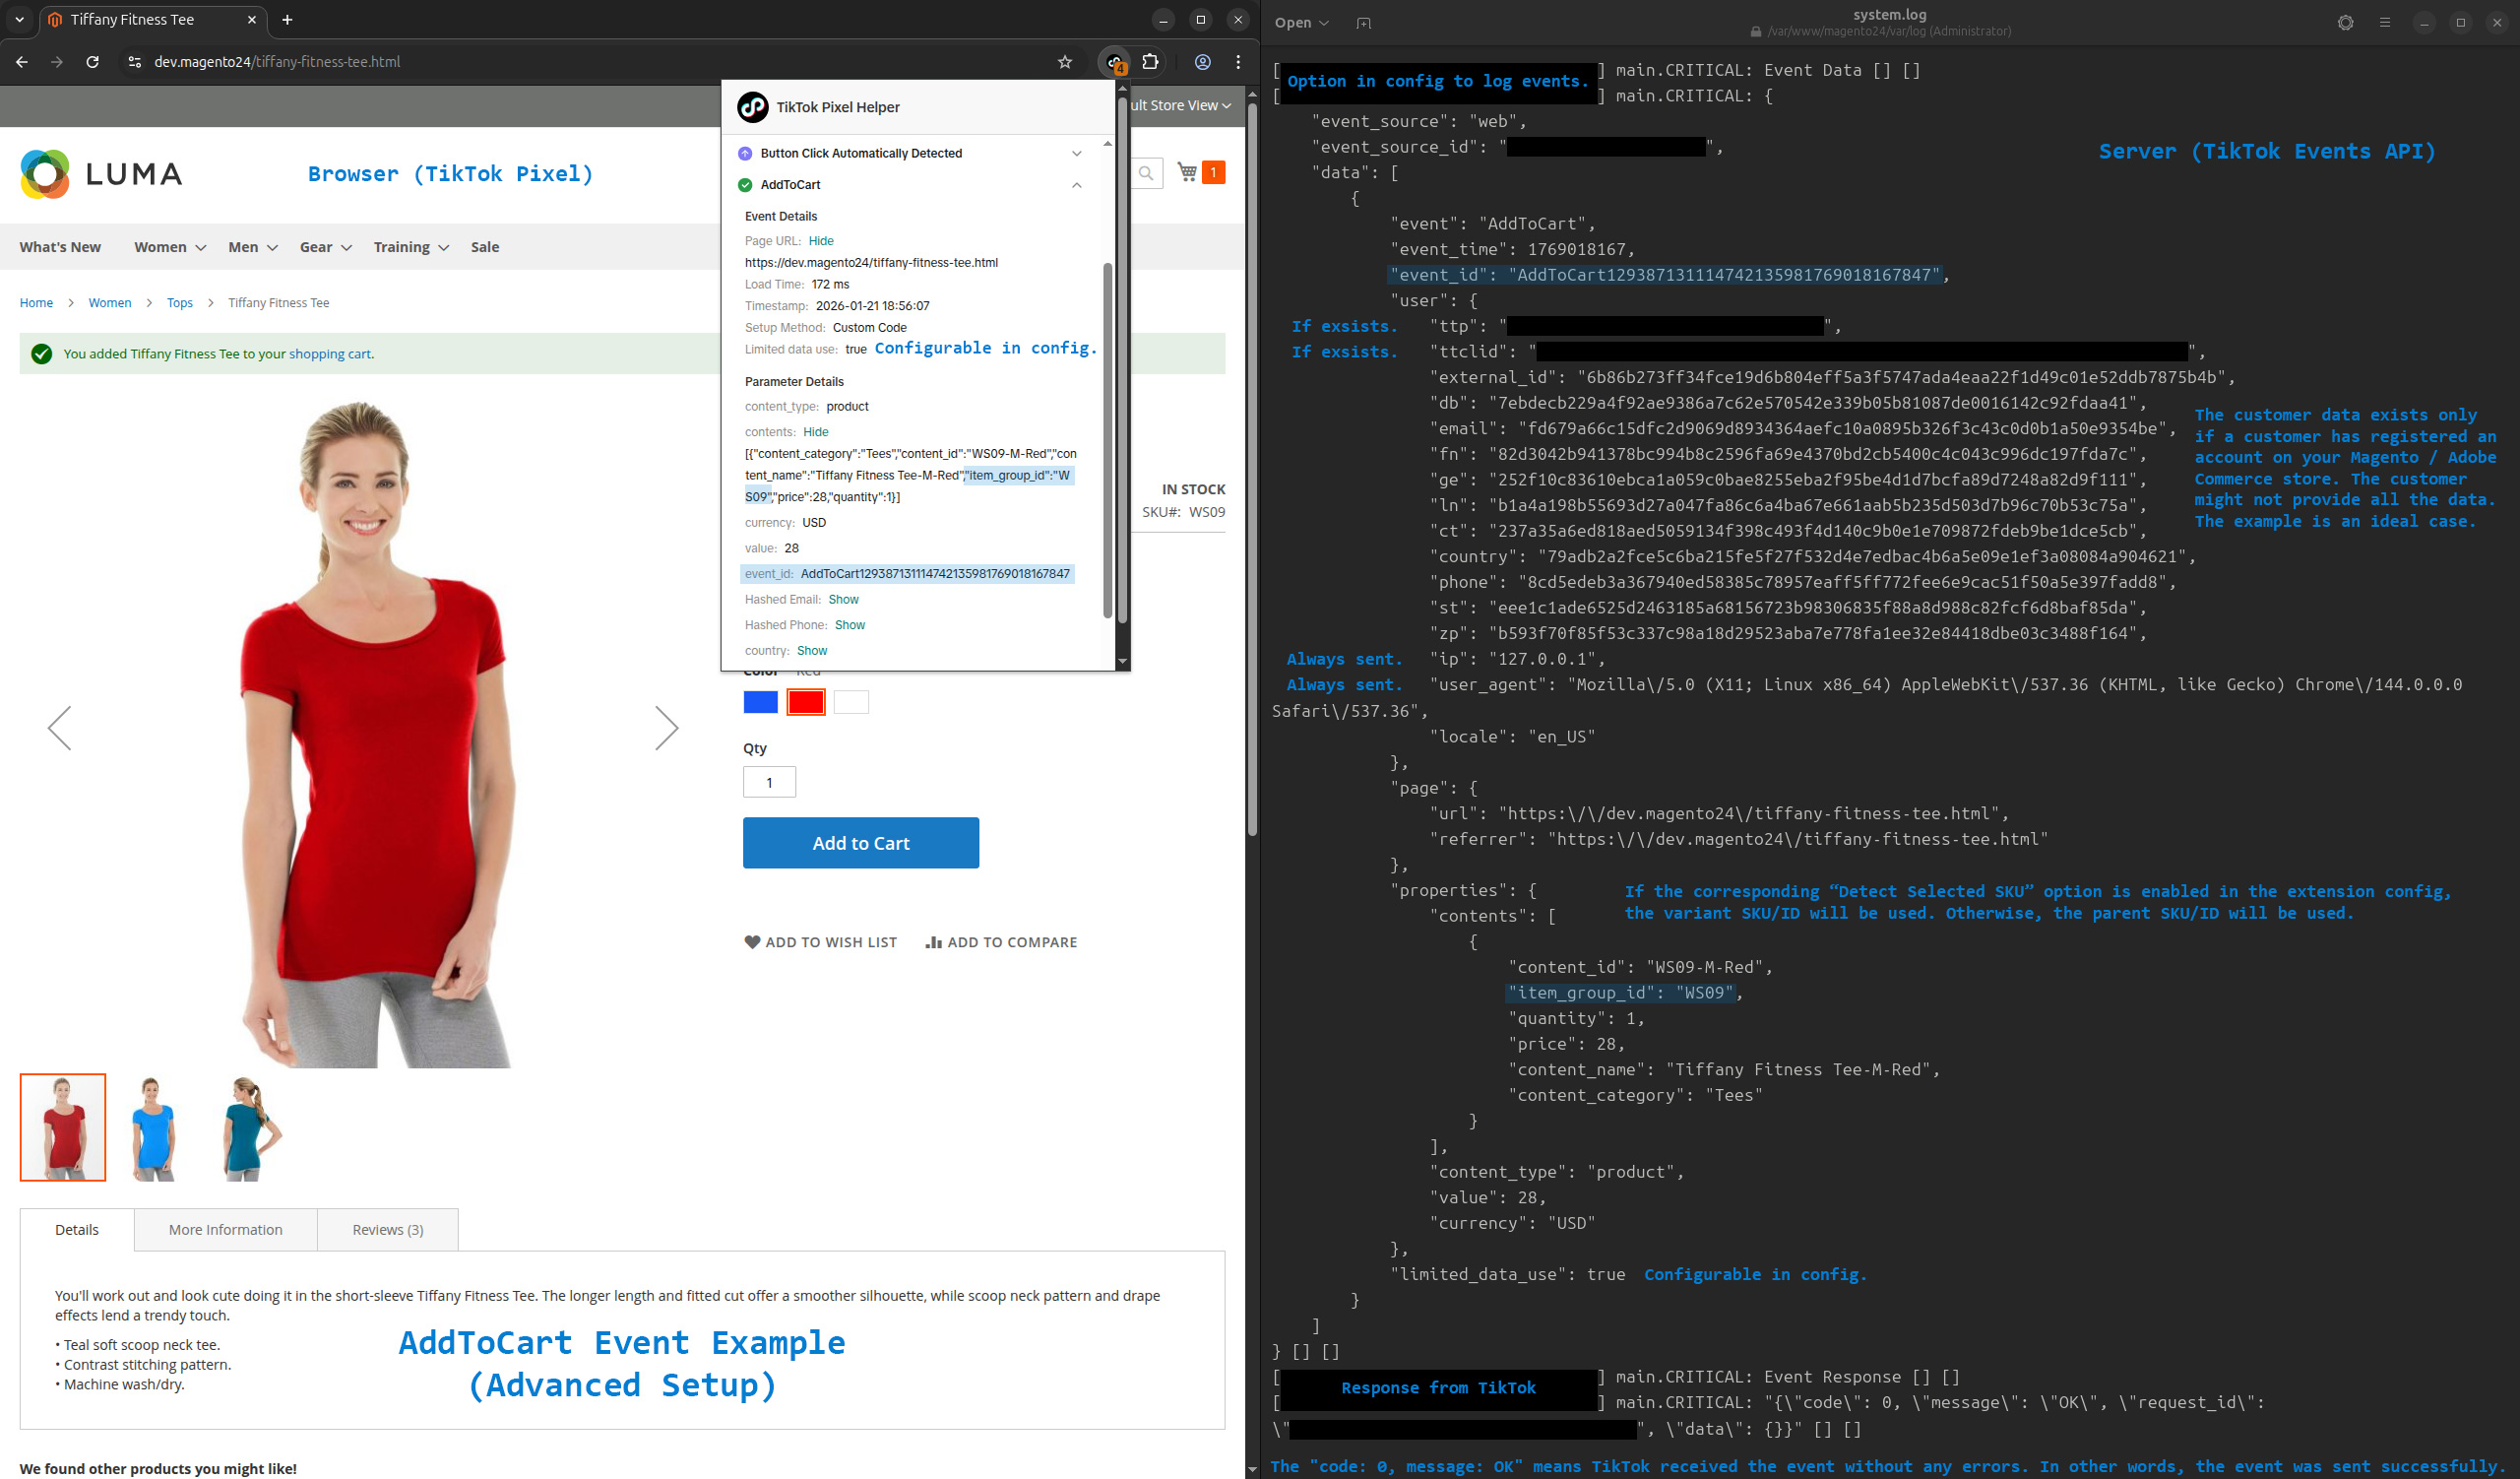
Task: Click the store search magnifier icon
Action: [1146, 173]
